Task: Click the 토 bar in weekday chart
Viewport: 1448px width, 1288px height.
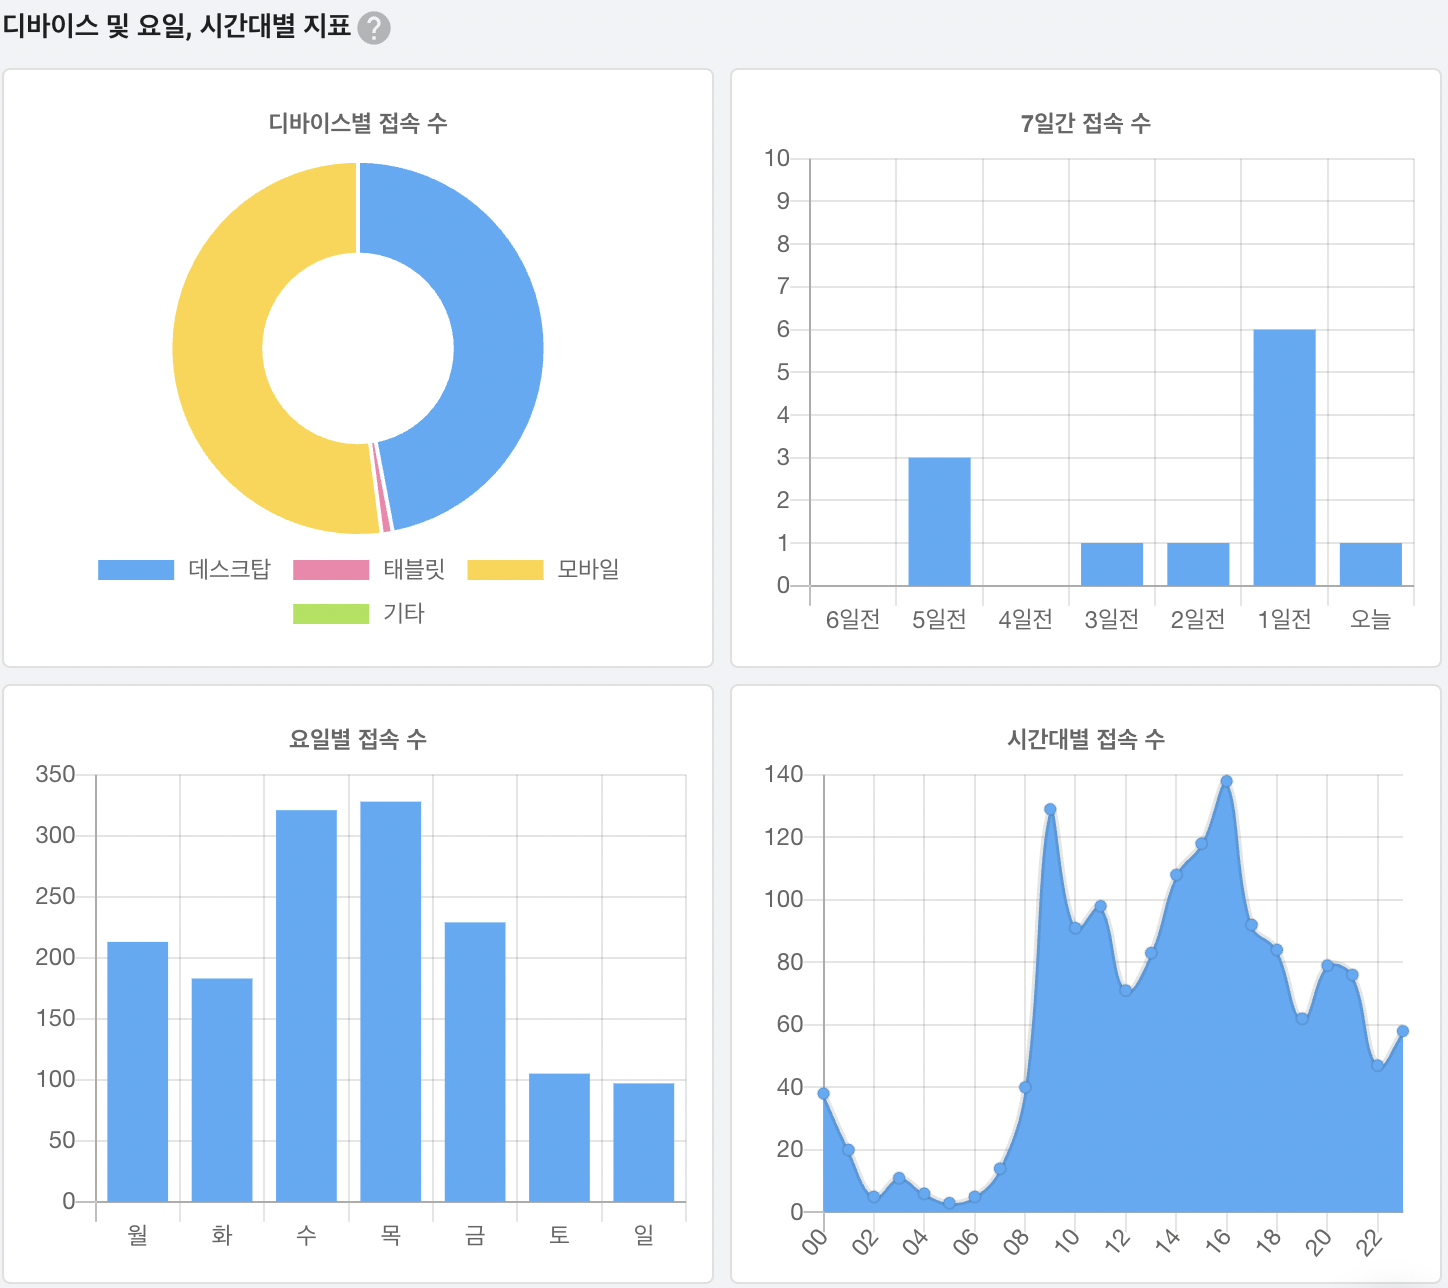Action: pos(559,1137)
